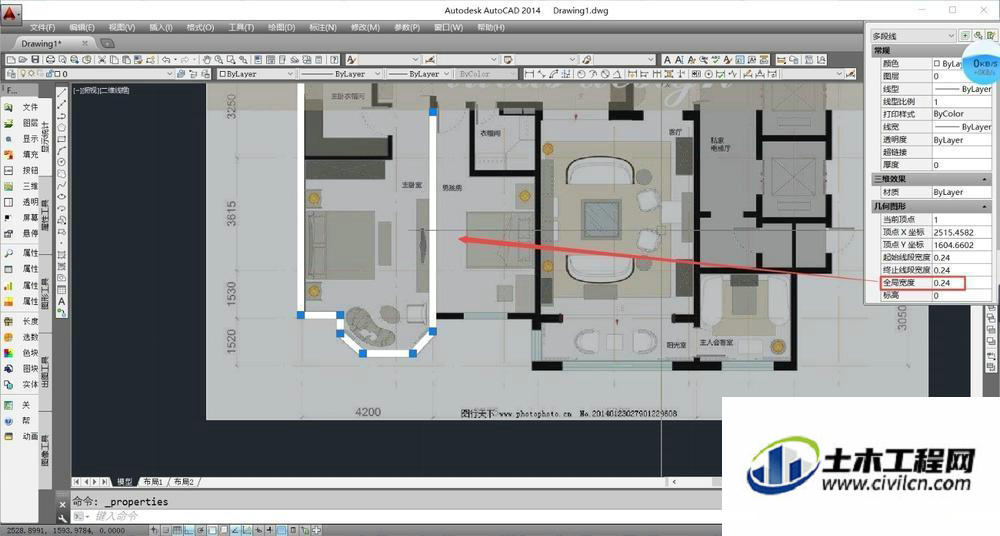Click the Linear dimension icon
Viewport: 1000px width, 536px height.
click(529, 74)
